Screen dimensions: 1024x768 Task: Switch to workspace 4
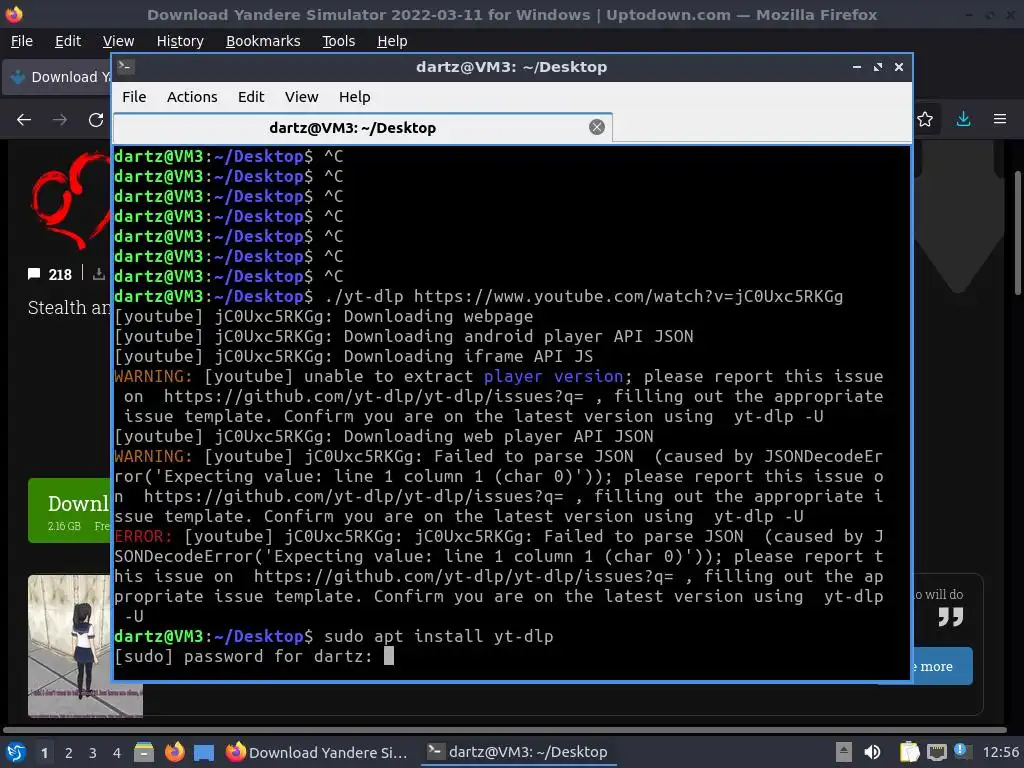click(117, 752)
